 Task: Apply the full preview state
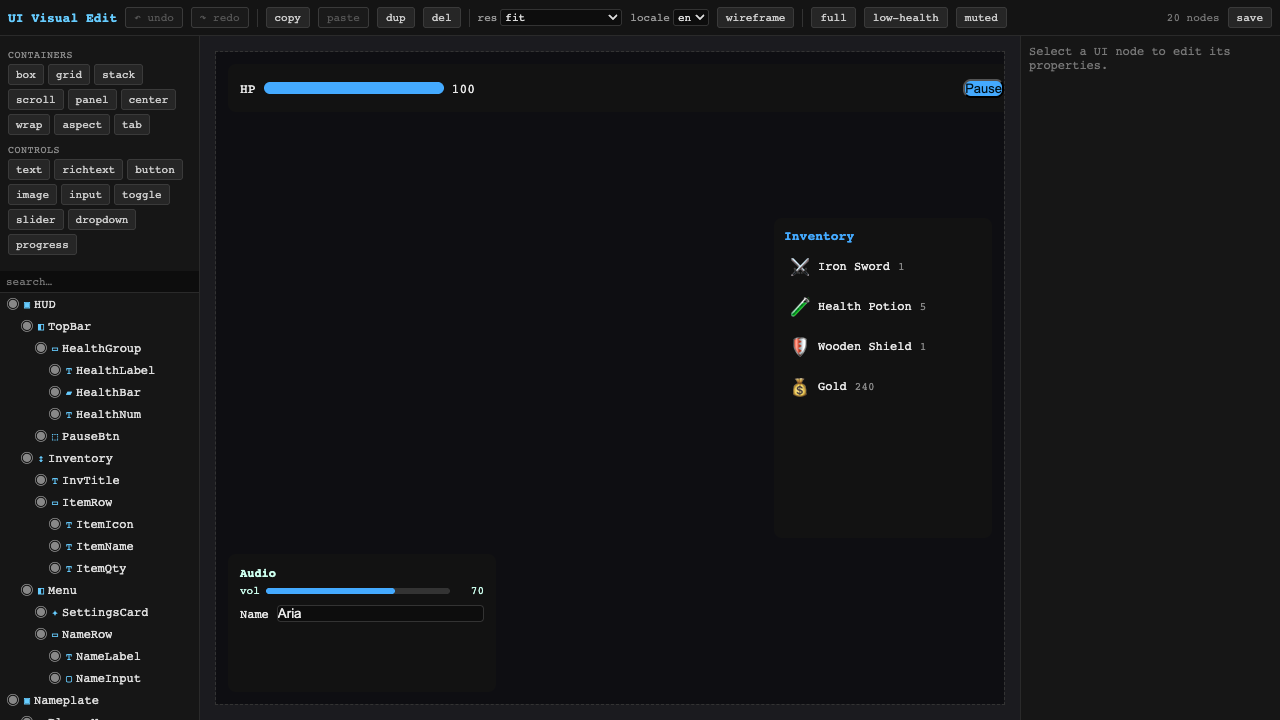click(833, 18)
